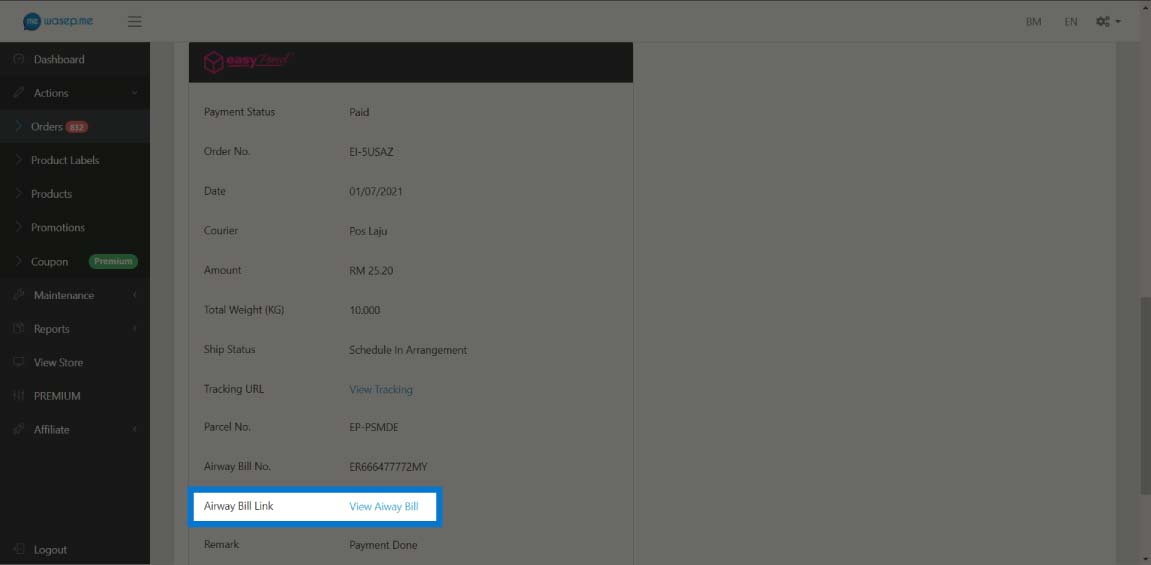This screenshot has height=565, width=1151.
Task: Select the Schedule In Arrangement status
Action: (x=408, y=350)
